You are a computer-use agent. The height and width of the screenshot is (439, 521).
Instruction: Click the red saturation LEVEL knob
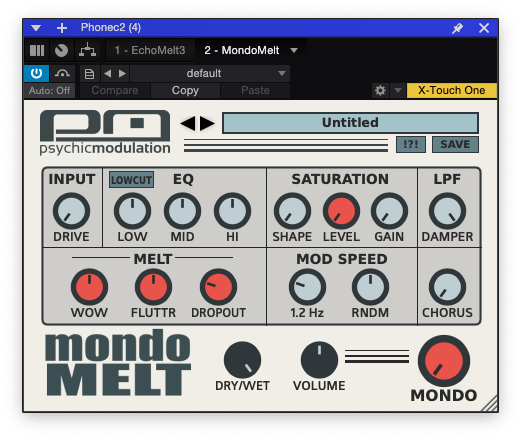click(341, 211)
